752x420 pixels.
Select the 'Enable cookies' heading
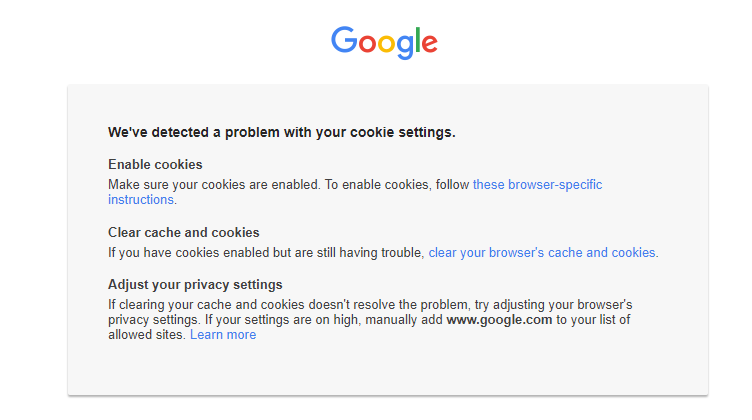click(155, 164)
